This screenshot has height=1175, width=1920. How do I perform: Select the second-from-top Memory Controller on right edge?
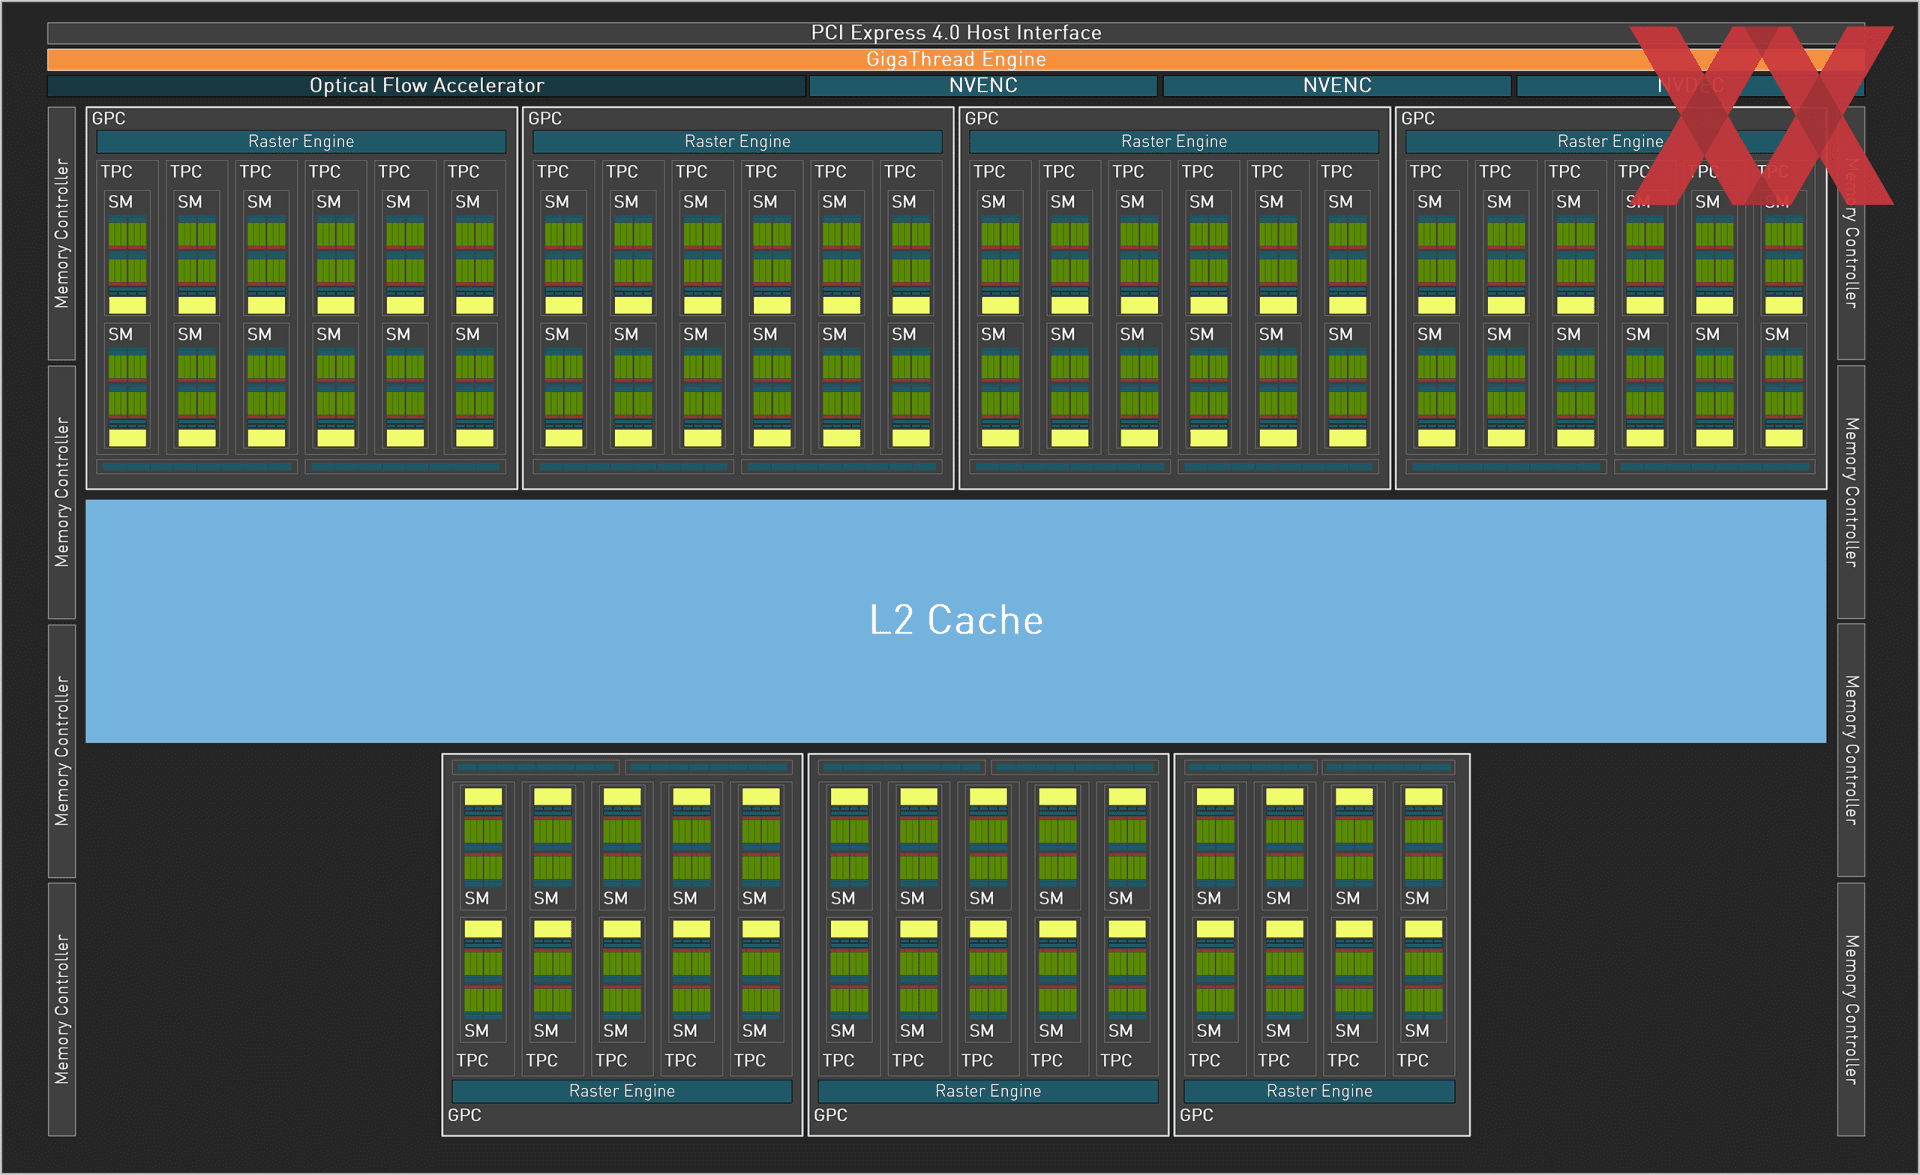1851,492
